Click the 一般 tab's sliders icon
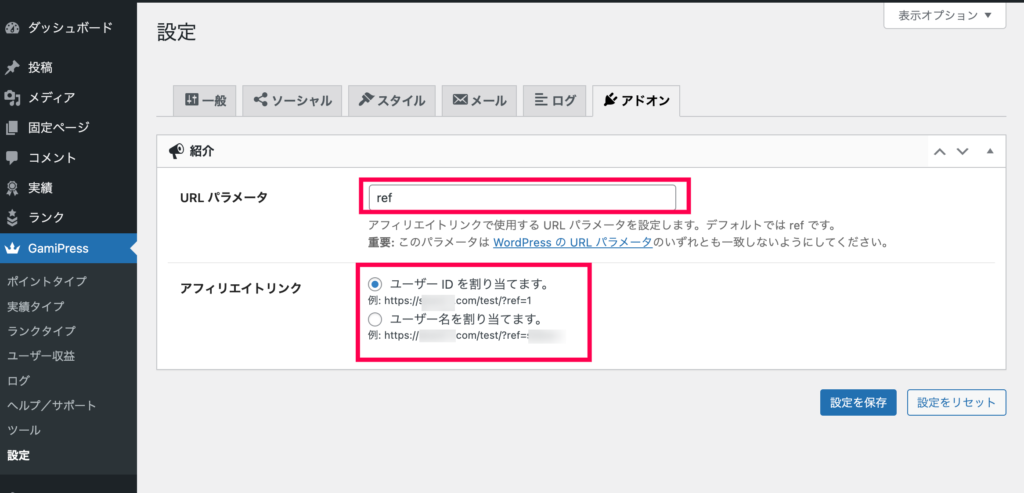The height and width of the screenshot is (493, 1024). coord(192,100)
